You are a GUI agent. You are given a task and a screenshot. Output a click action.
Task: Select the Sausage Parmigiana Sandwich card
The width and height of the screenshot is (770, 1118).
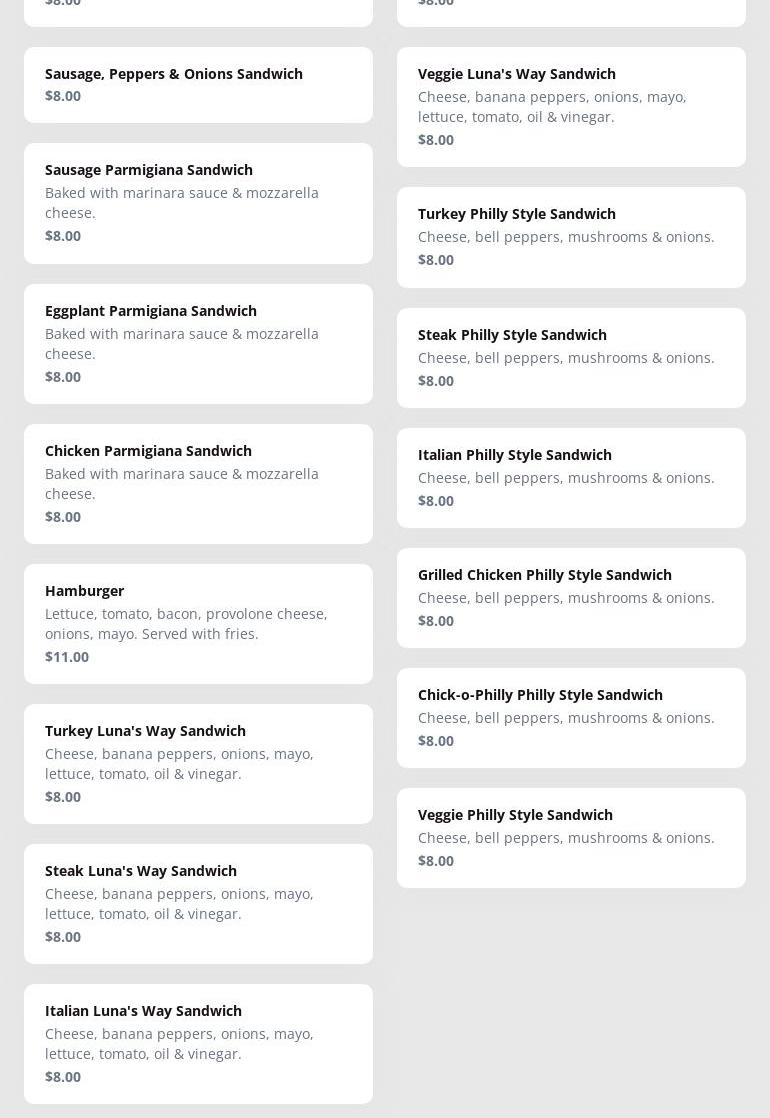click(x=198, y=203)
